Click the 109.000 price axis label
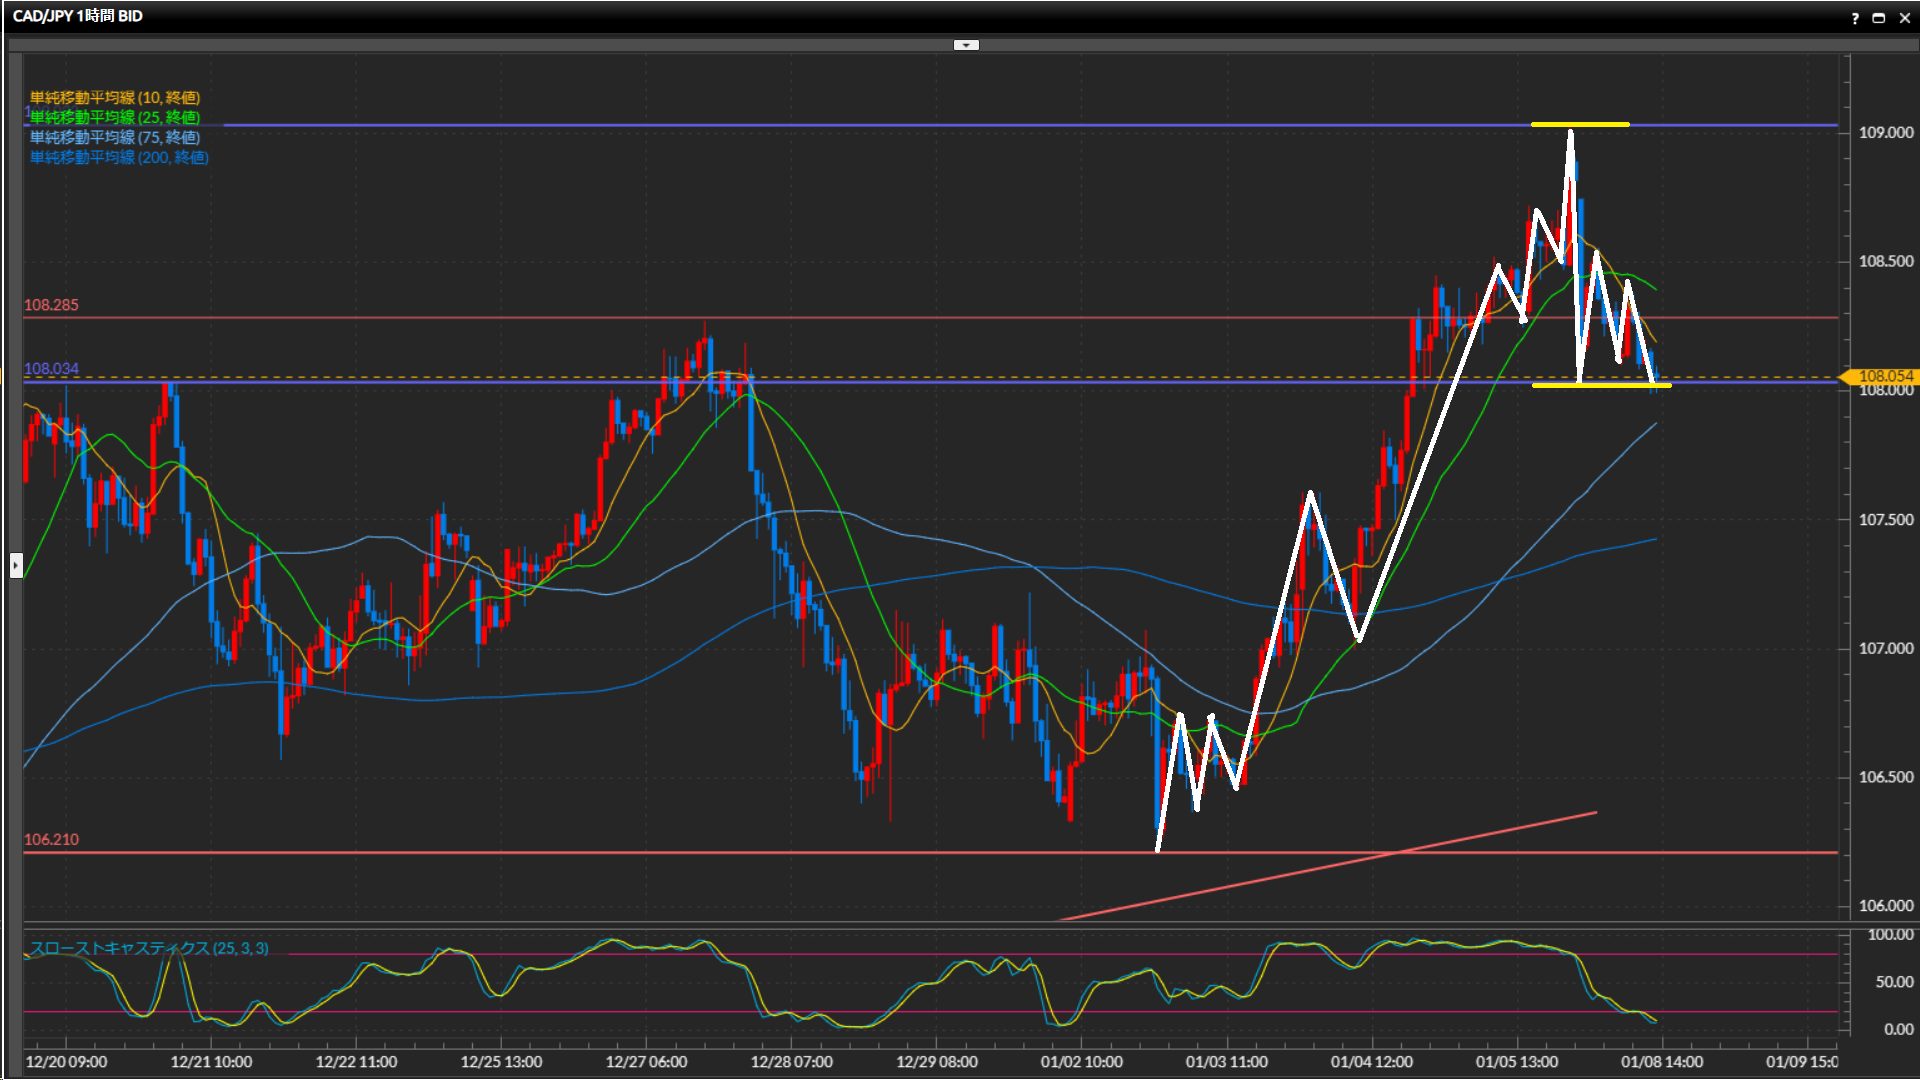 click(1885, 132)
